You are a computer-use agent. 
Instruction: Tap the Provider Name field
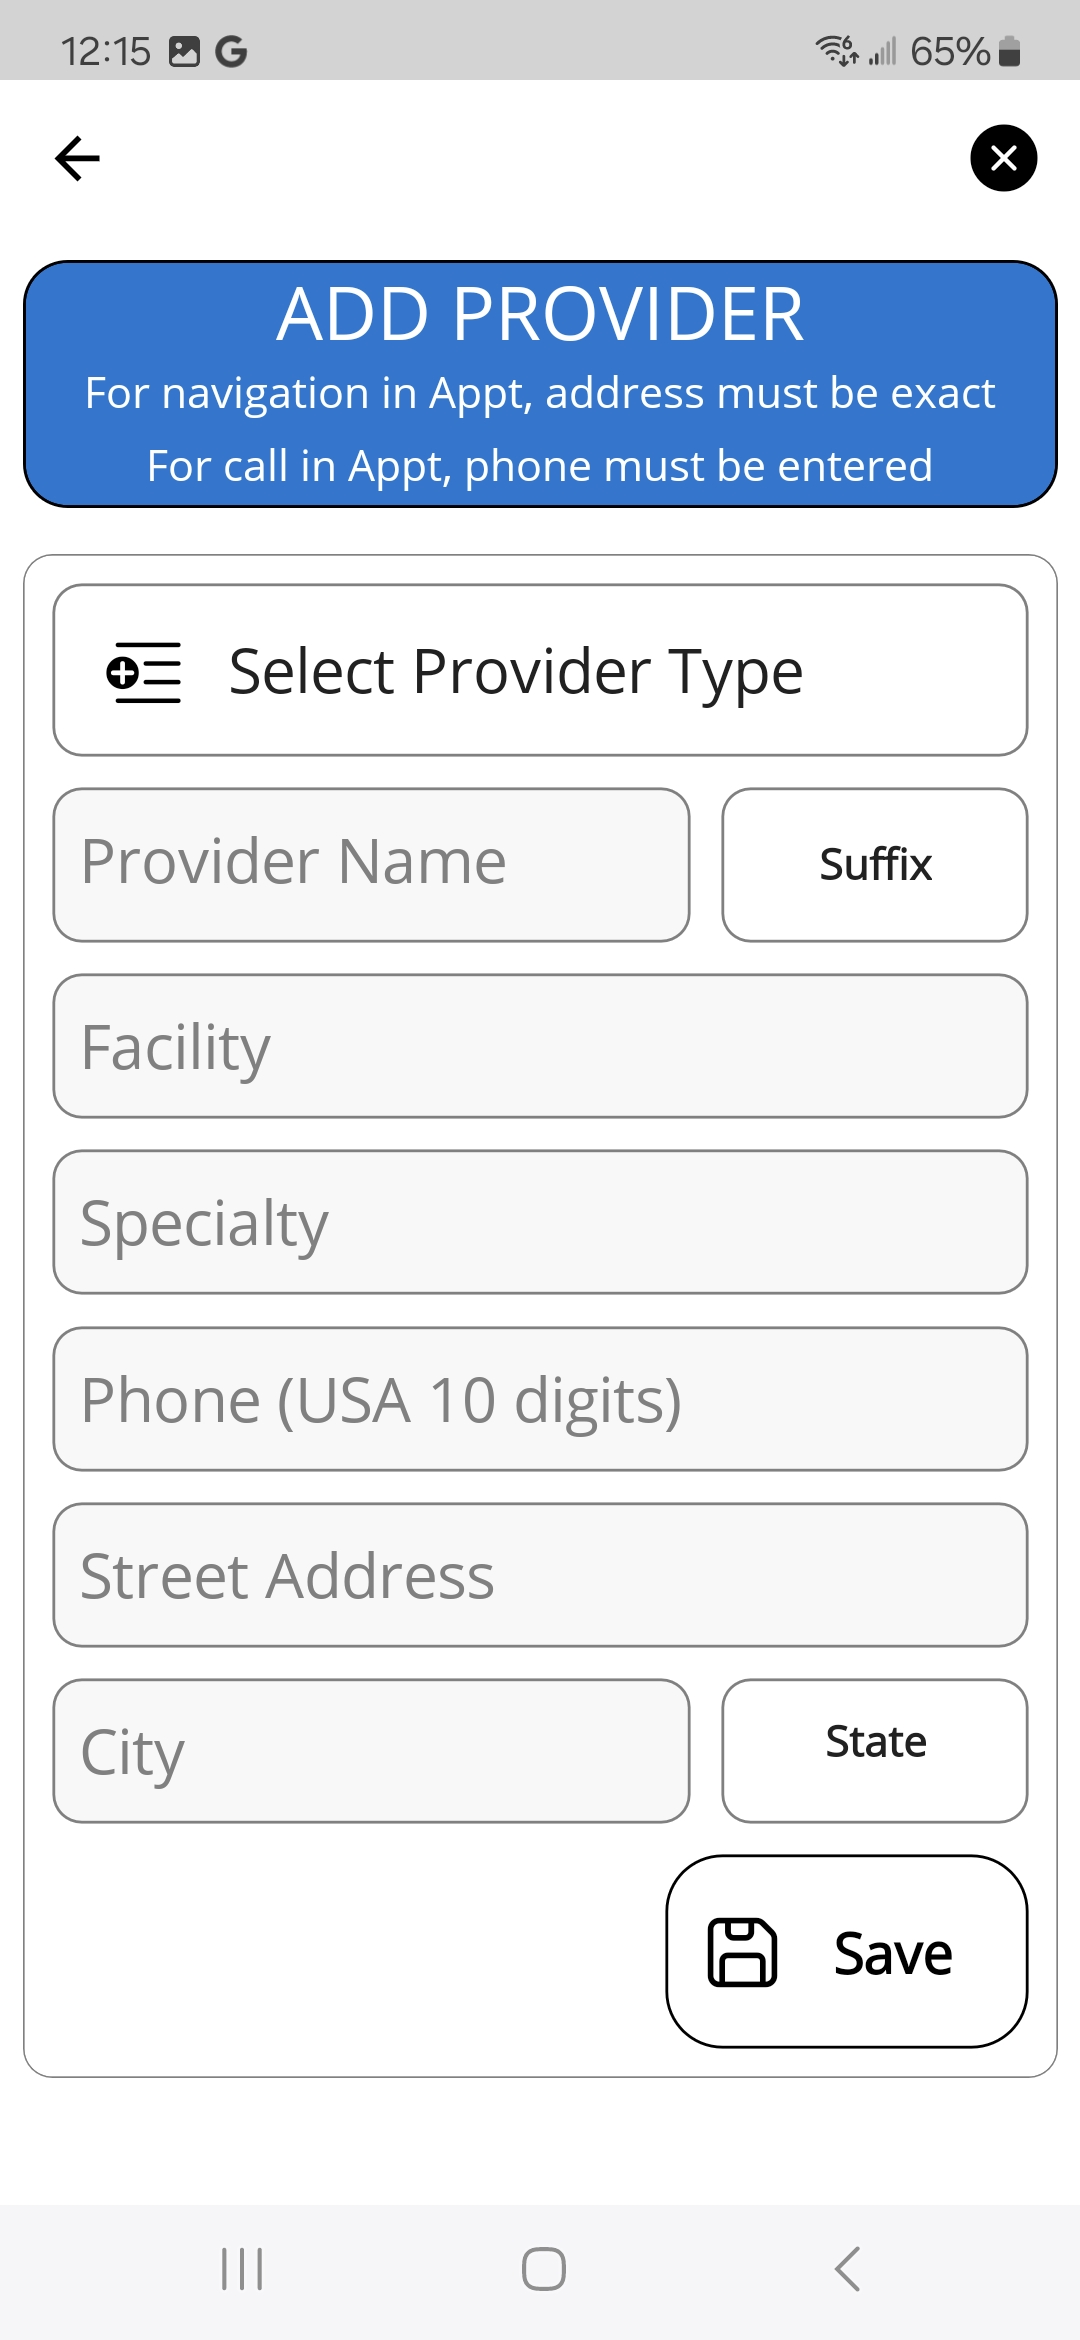click(371, 865)
